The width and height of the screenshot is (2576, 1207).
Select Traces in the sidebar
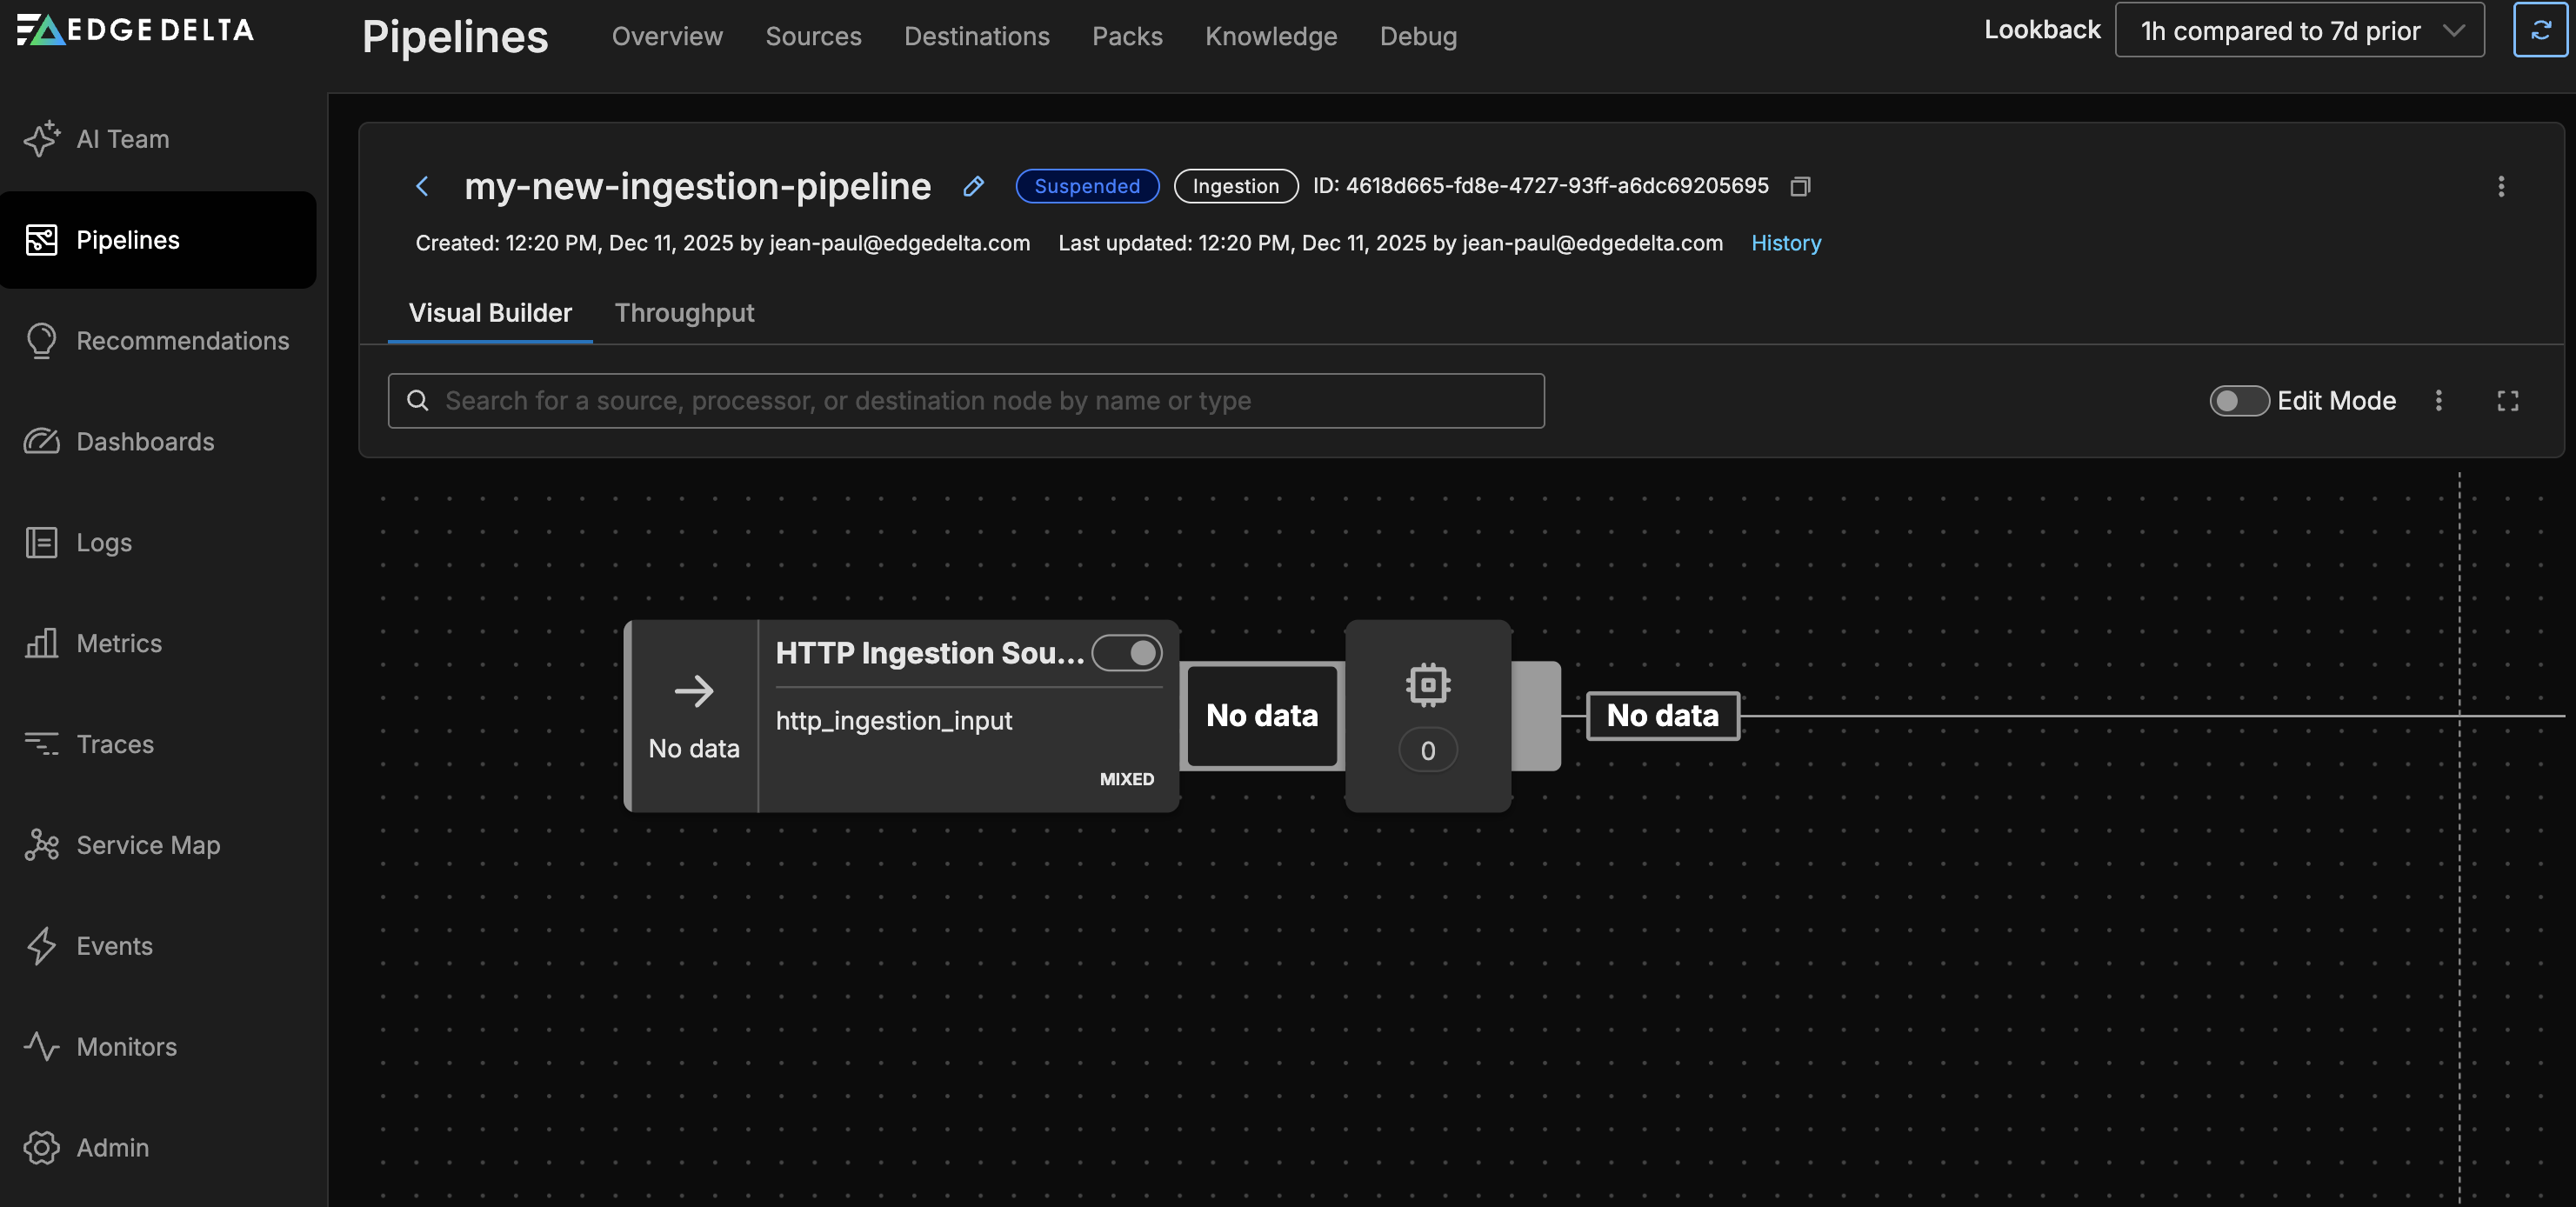[114, 744]
